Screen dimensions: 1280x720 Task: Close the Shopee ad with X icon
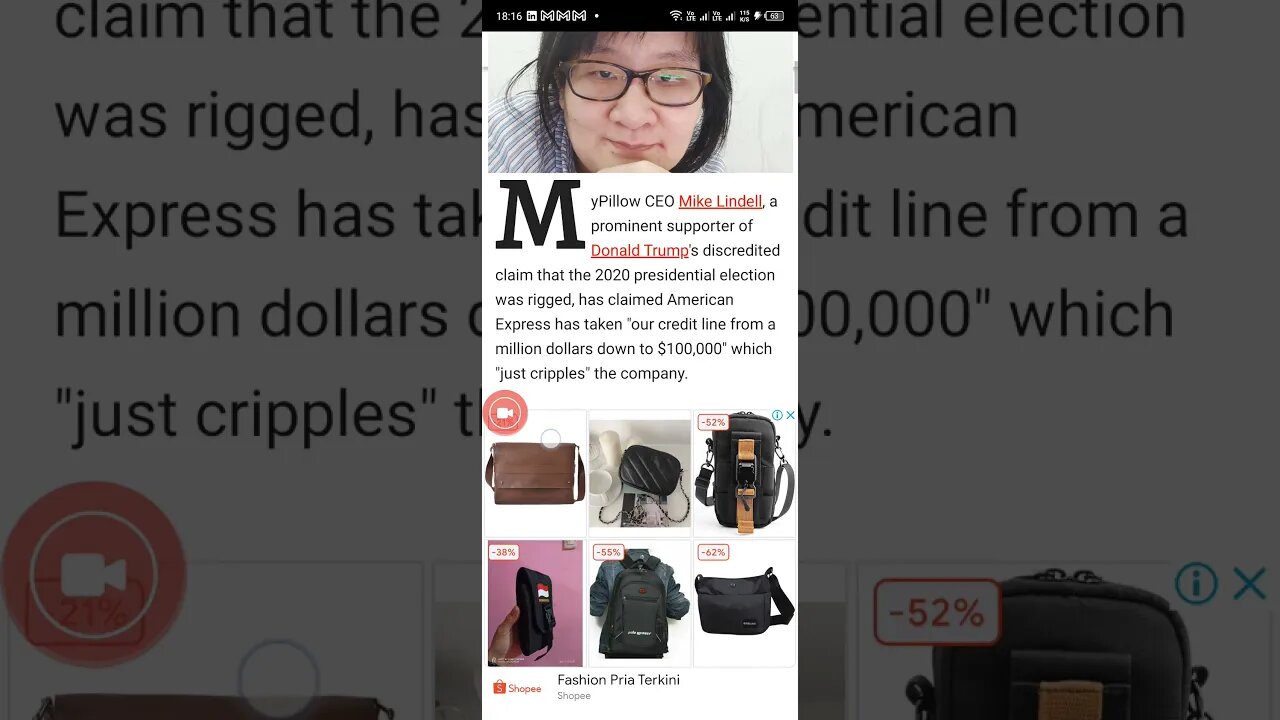[790, 415]
